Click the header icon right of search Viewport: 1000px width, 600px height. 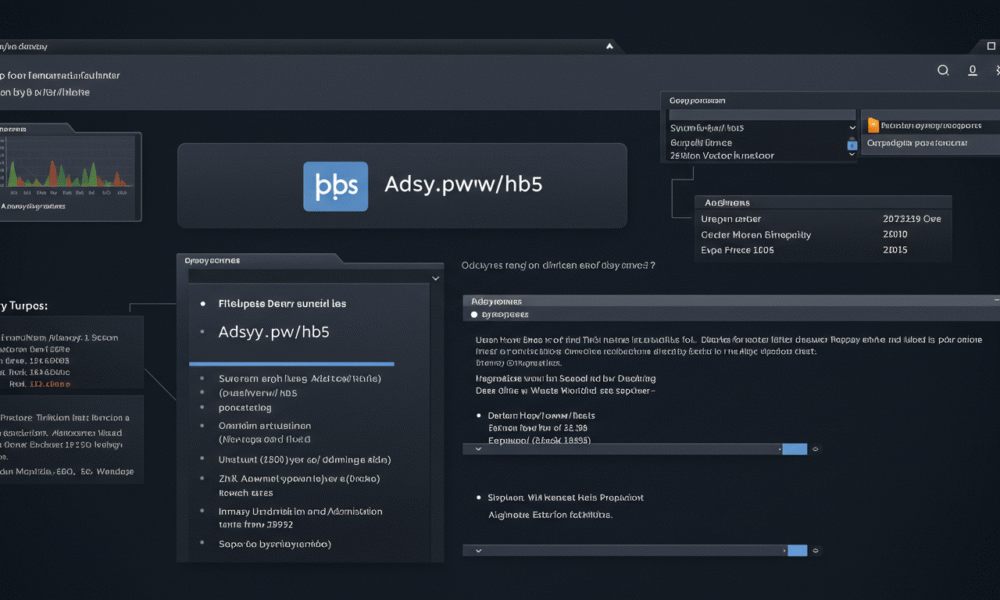click(x=972, y=71)
